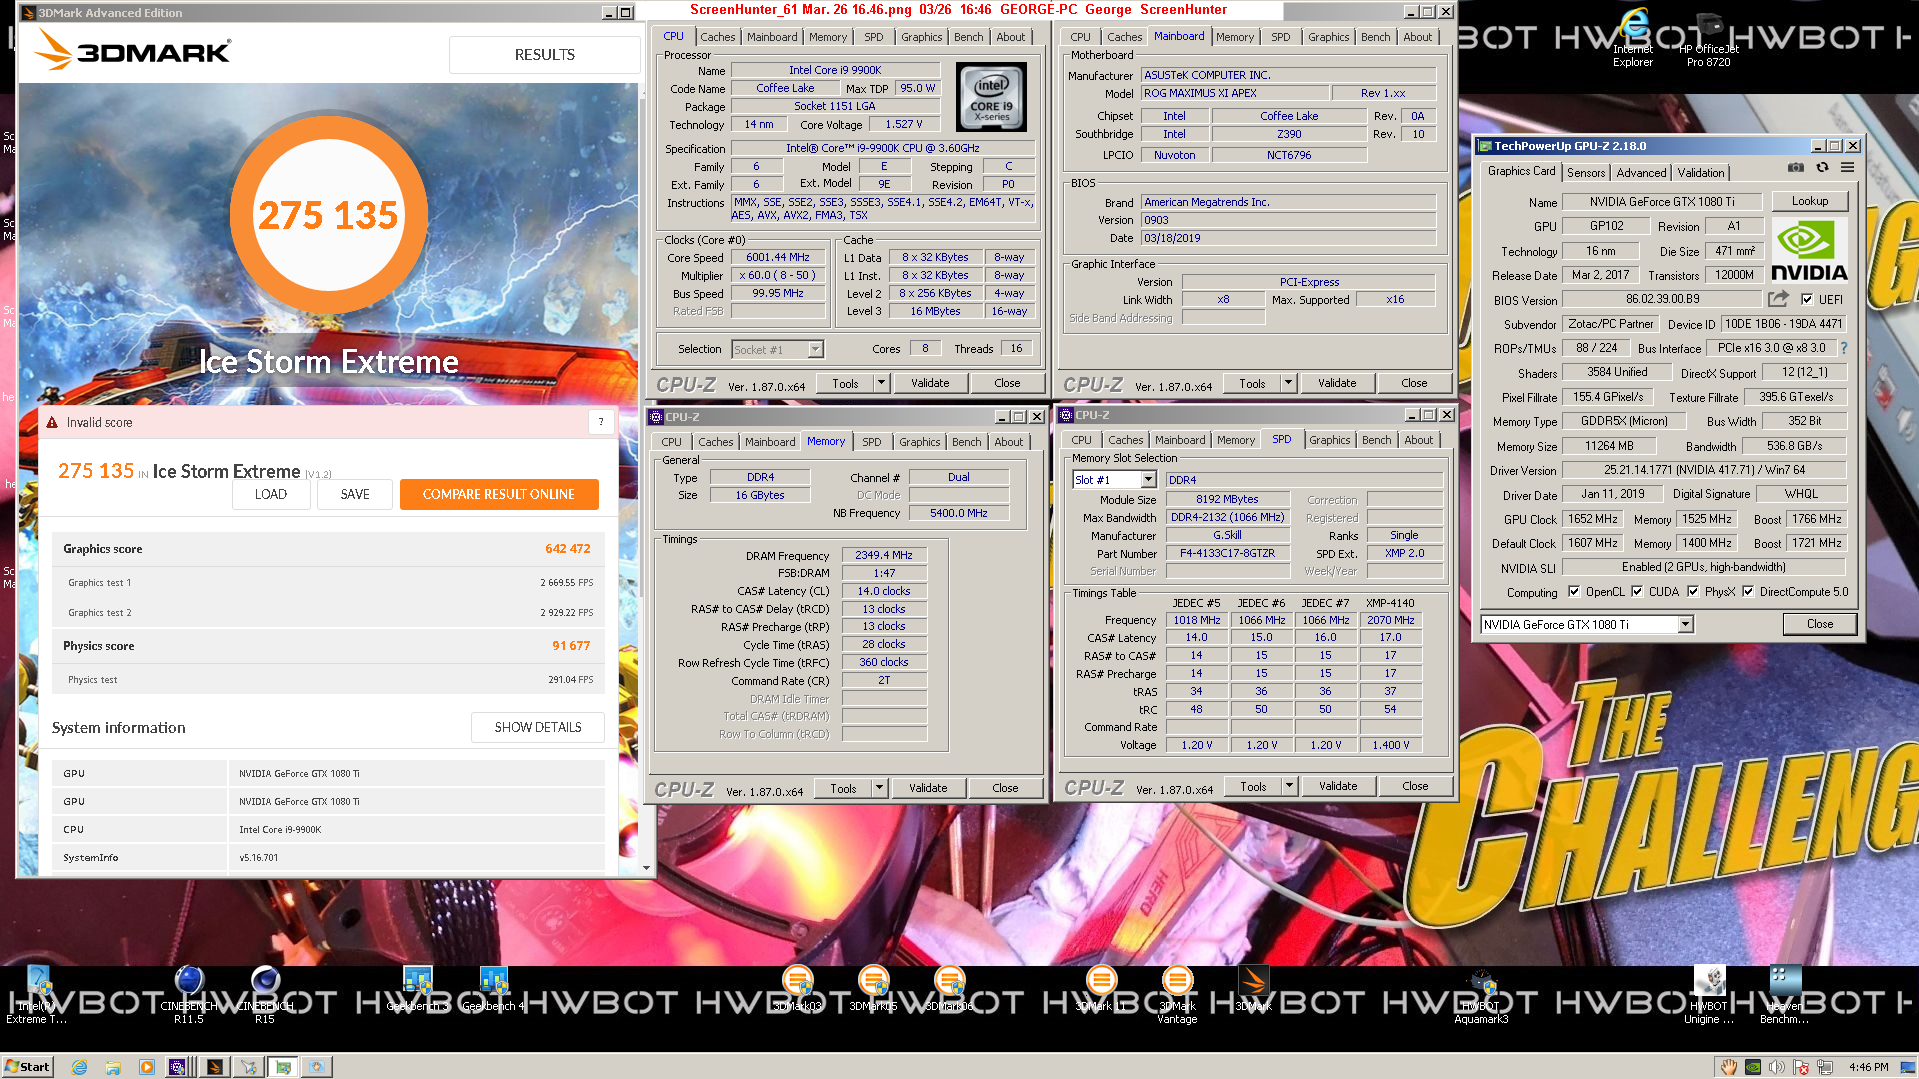Viewport: 1919px width, 1079px height.
Task: Toggle the UEFI checkbox in GPU-Z
Action: click(x=1807, y=299)
